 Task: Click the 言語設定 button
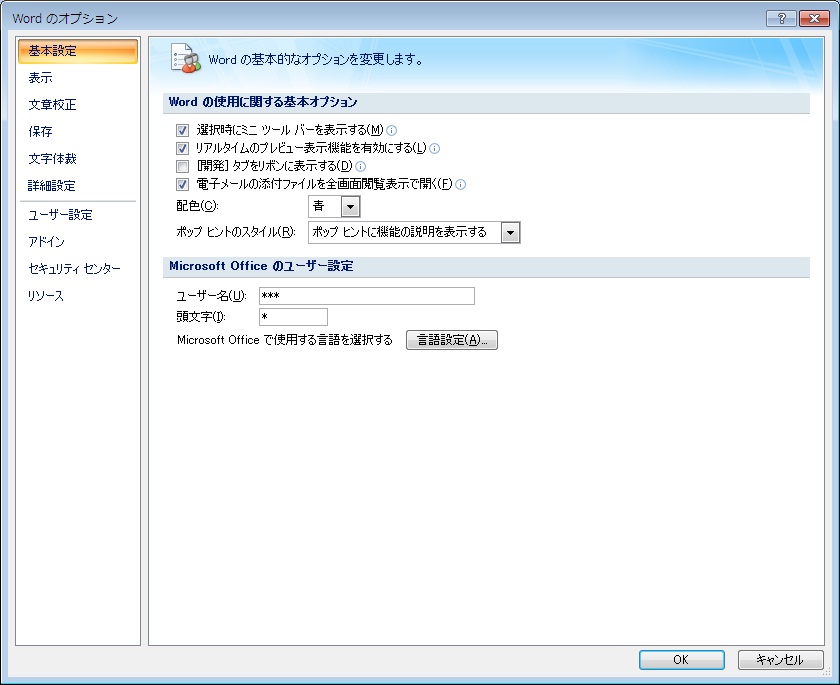click(x=452, y=340)
